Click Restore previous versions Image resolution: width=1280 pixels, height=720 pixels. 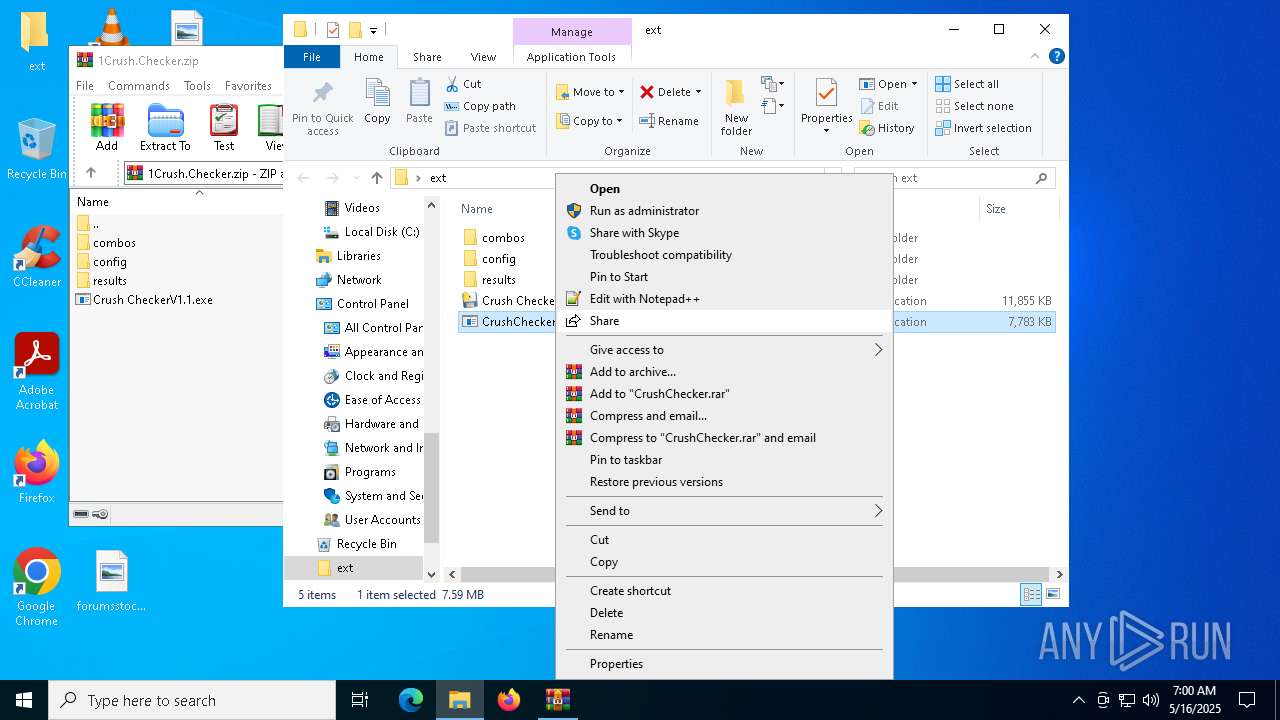[724, 482]
